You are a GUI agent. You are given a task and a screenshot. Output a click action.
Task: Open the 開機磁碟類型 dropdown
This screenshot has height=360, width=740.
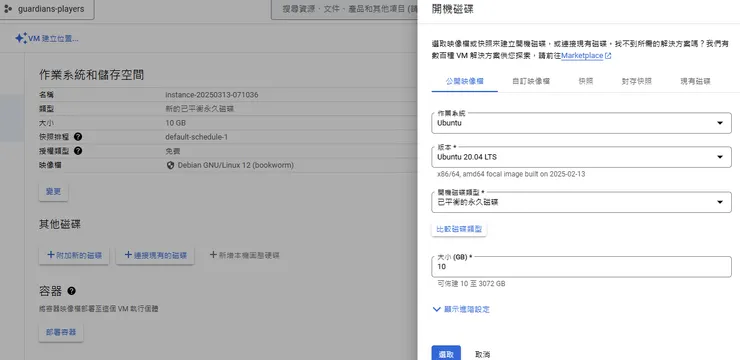click(x=581, y=202)
